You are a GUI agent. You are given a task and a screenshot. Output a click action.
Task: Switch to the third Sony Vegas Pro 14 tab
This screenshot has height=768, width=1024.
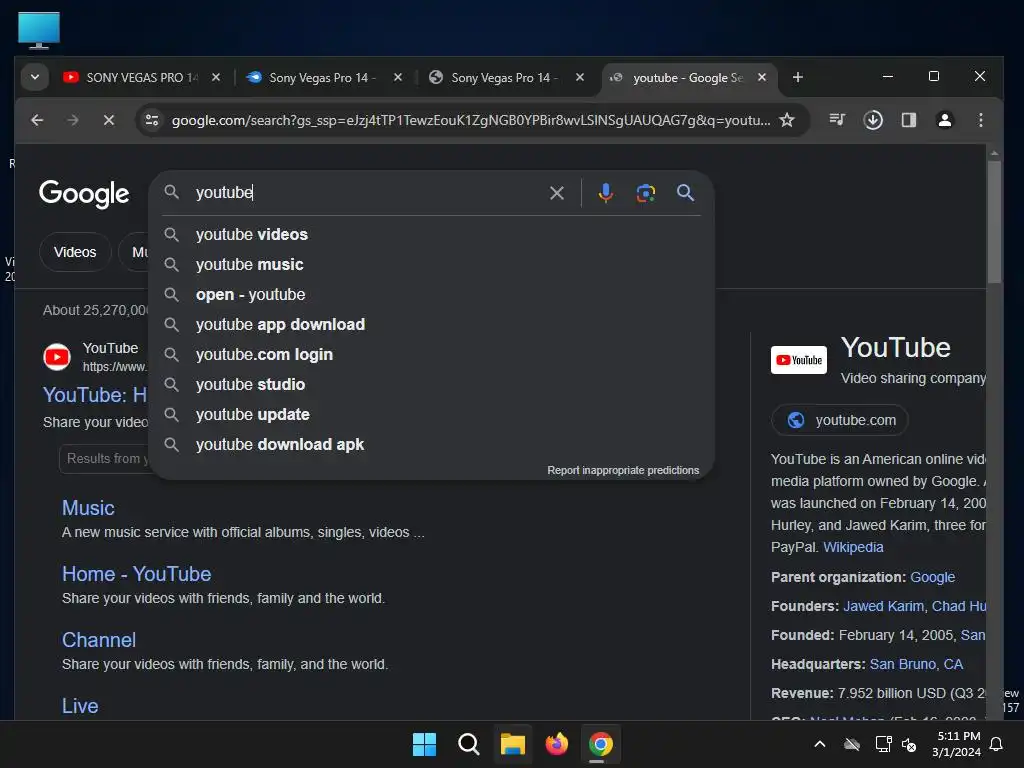[x=504, y=78]
